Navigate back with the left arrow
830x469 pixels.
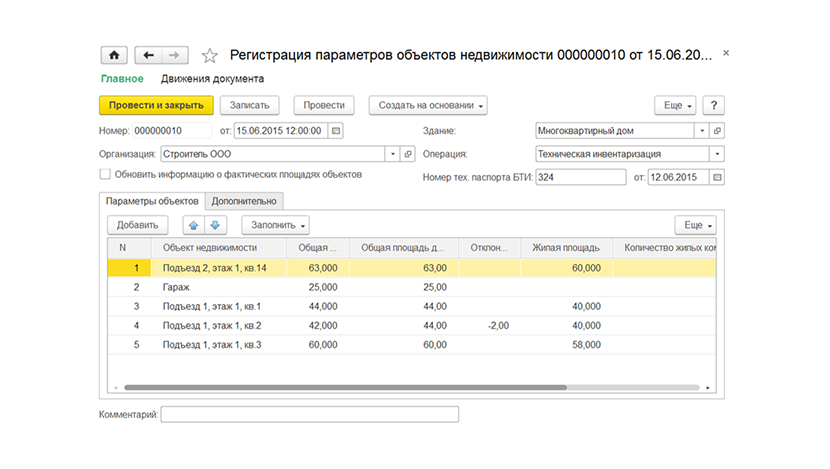[x=148, y=55]
